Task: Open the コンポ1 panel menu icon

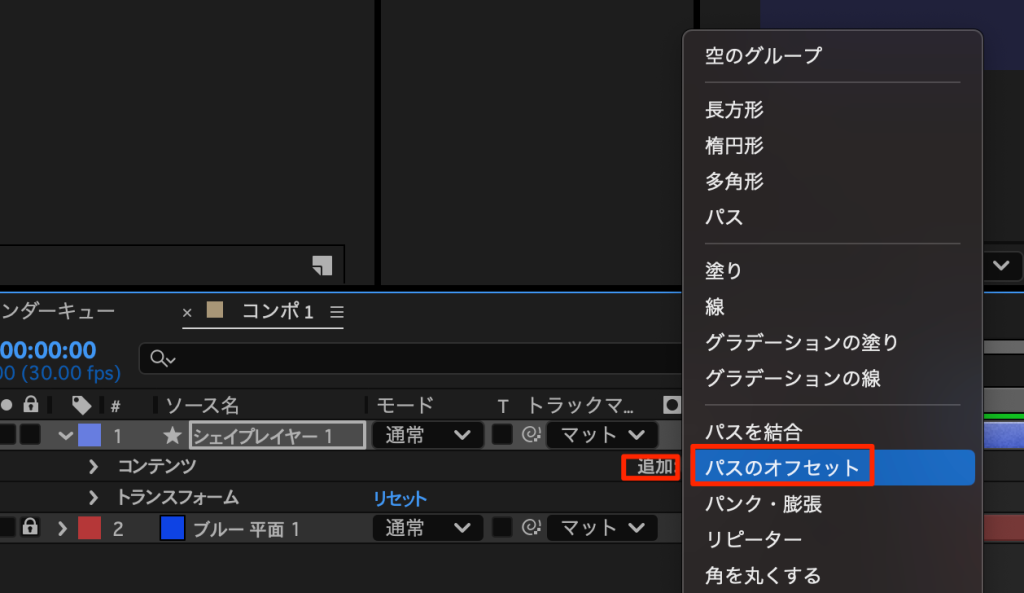Action: (337, 312)
